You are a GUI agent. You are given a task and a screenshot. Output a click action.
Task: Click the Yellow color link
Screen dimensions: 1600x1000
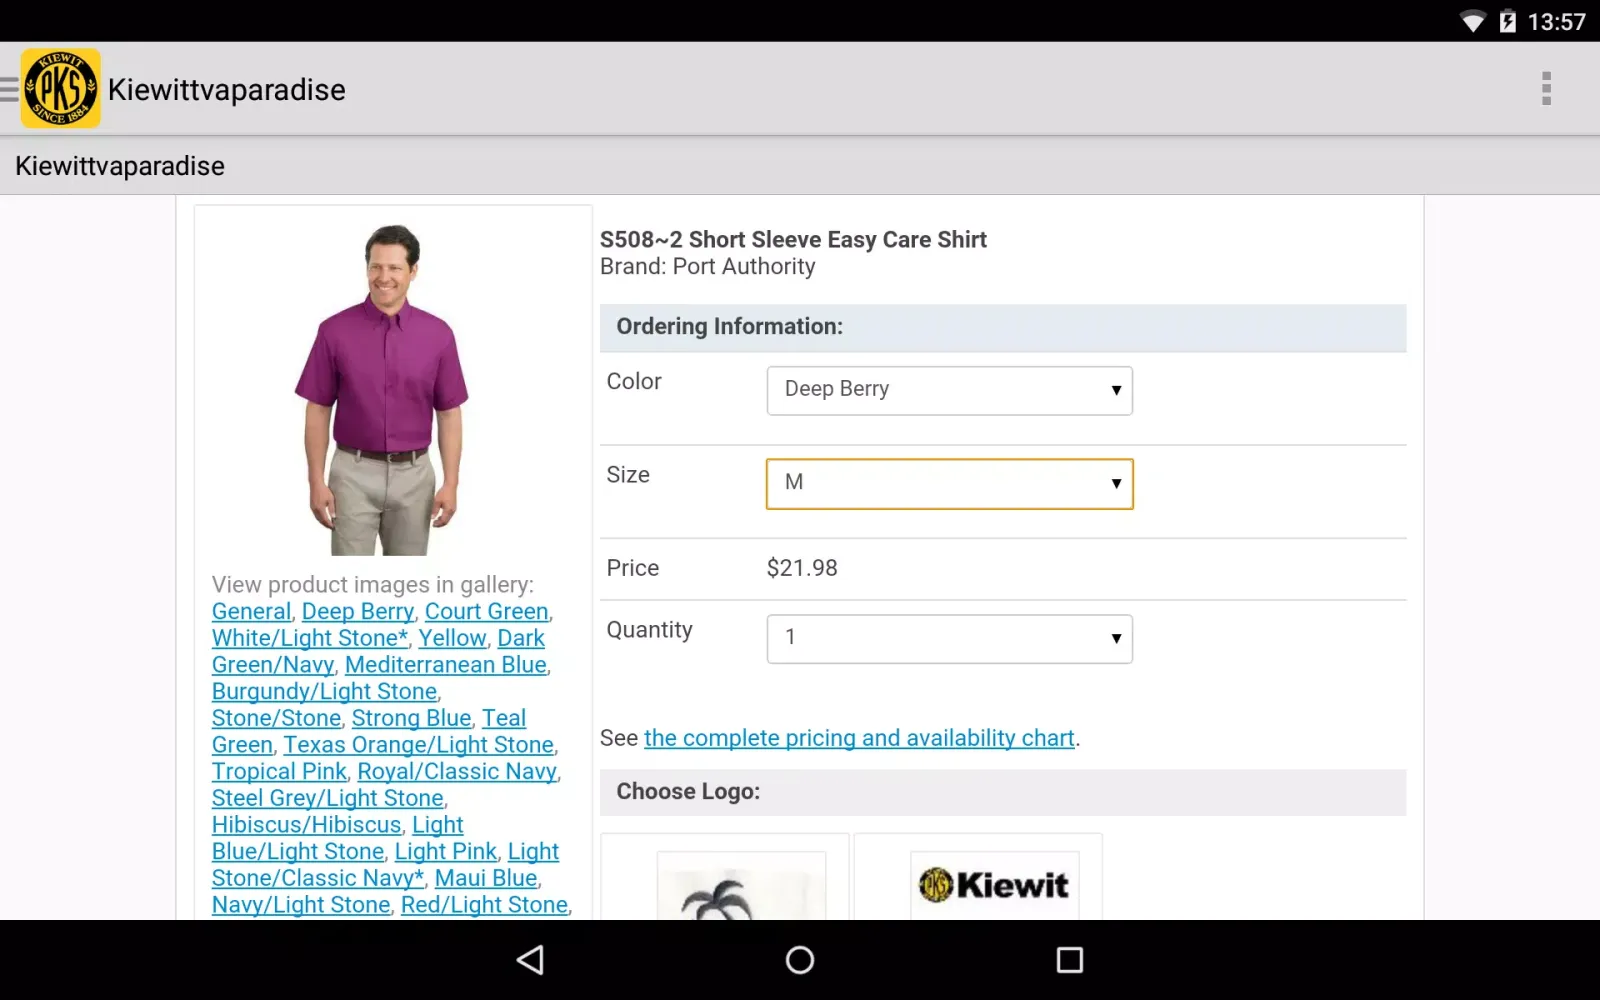click(452, 638)
